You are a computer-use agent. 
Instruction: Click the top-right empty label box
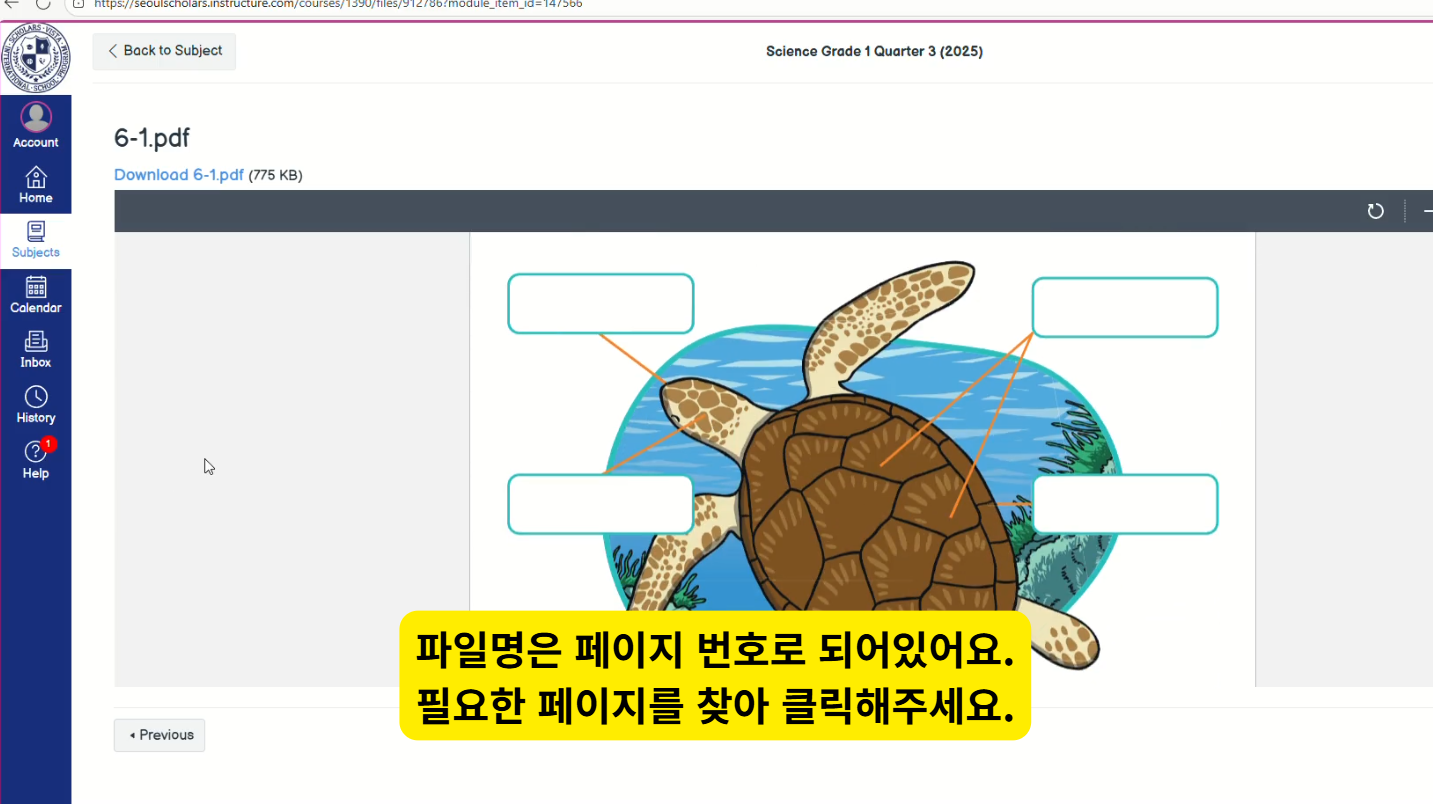coord(1124,308)
